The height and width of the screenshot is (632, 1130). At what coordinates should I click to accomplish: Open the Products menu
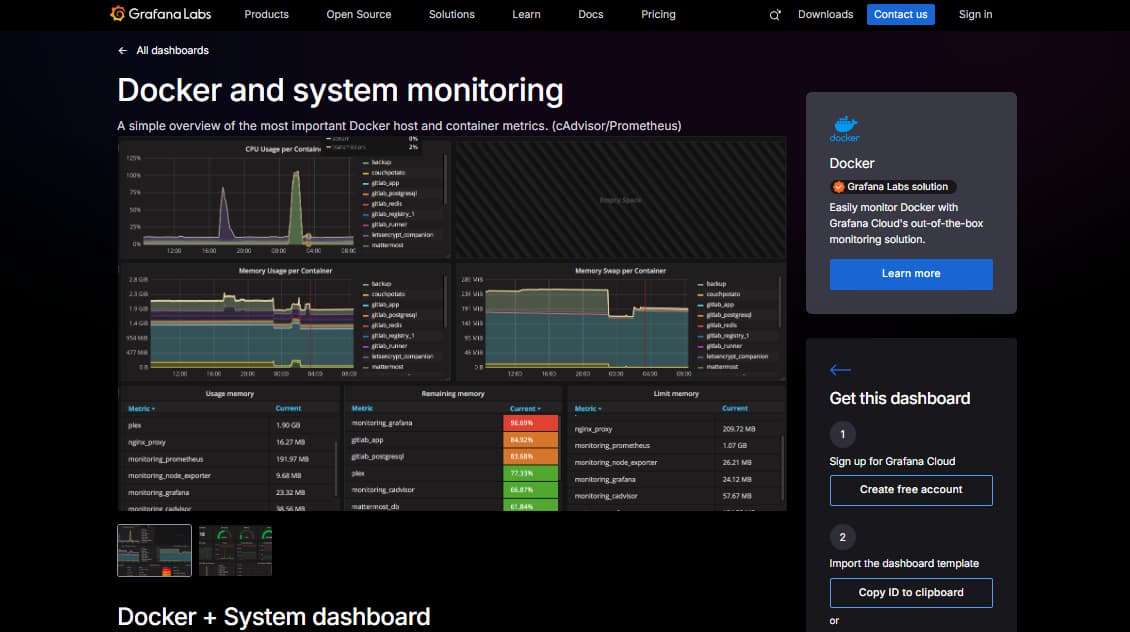[266, 14]
